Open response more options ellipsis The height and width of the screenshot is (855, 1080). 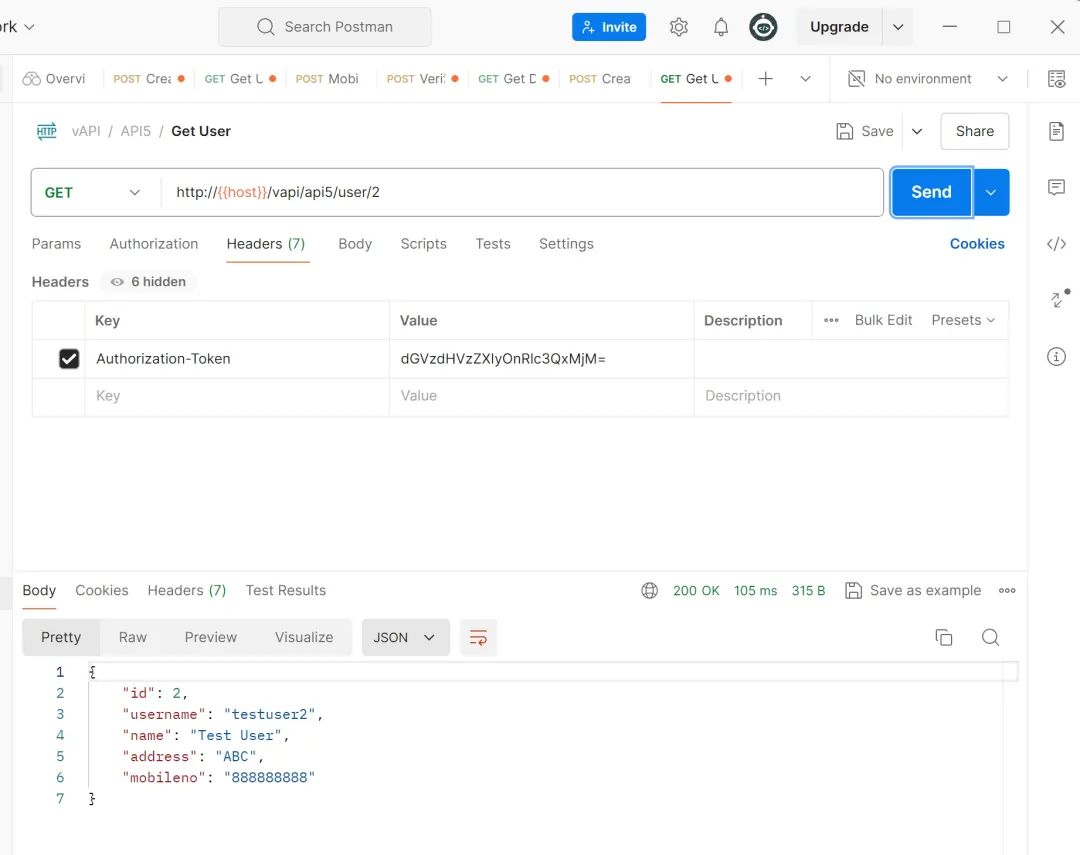point(1007,590)
